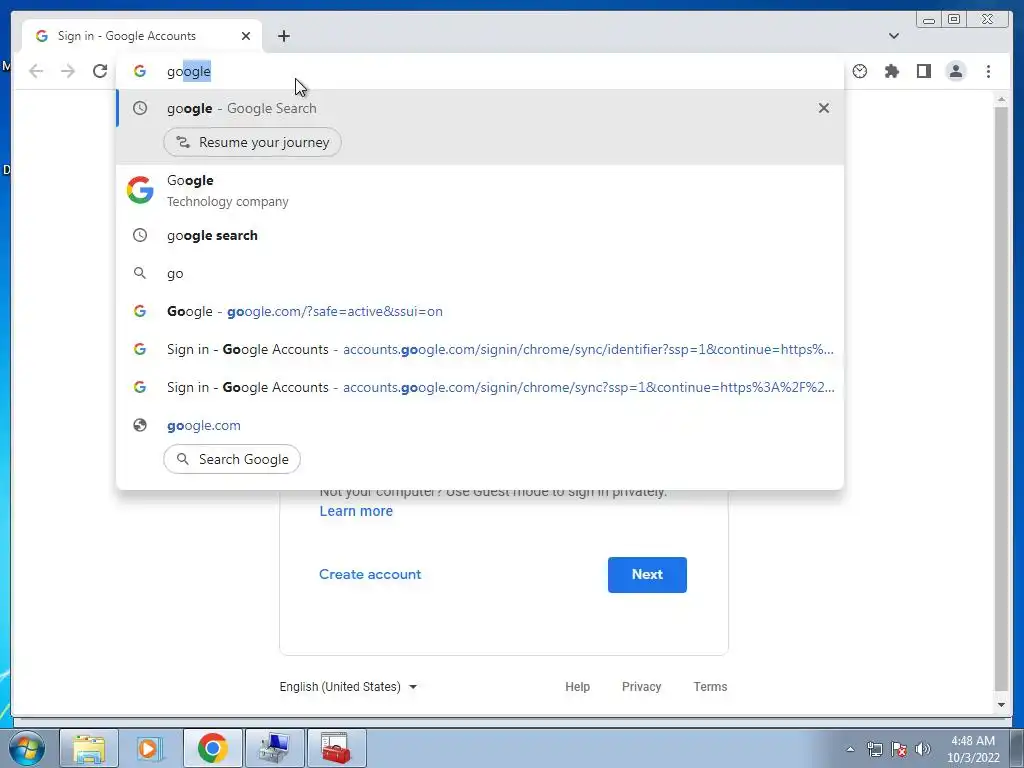Click the Create account link
1024x768 pixels.
(x=370, y=574)
